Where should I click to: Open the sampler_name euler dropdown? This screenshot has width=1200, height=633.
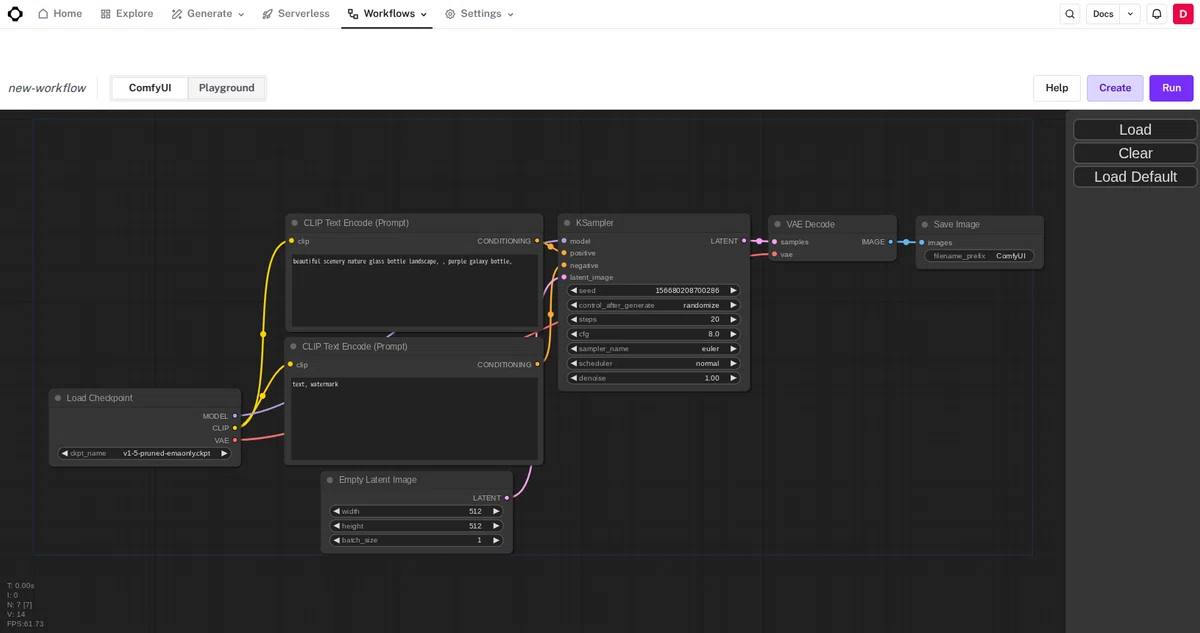pos(654,349)
